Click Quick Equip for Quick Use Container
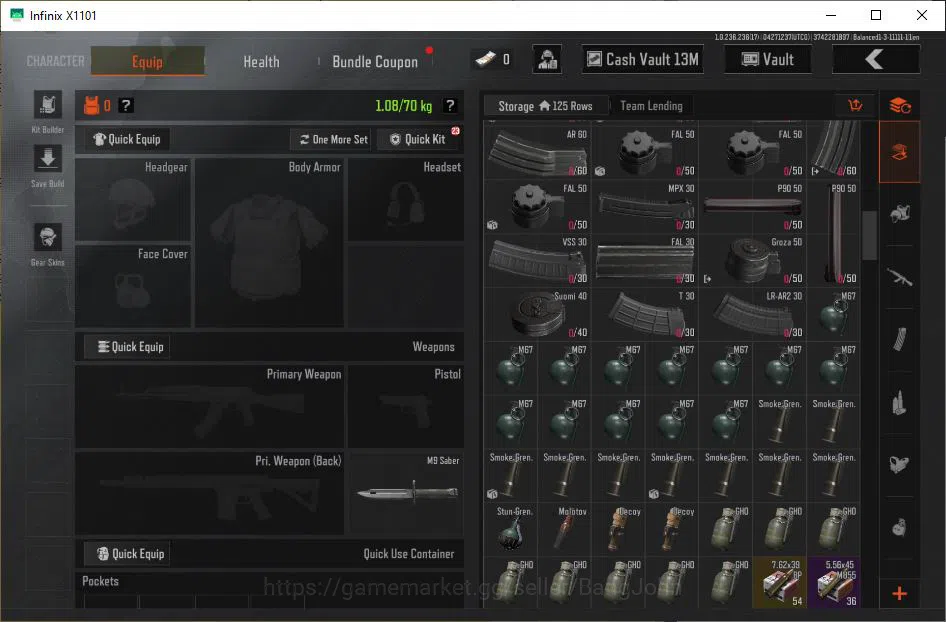Screen dimensions: 946x622 coord(127,554)
